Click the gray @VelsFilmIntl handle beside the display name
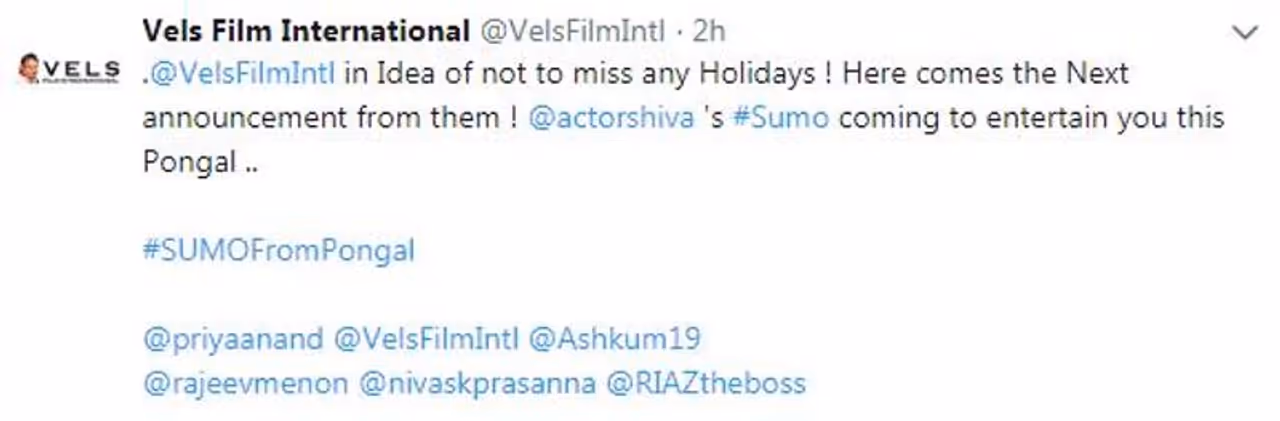 (572, 31)
